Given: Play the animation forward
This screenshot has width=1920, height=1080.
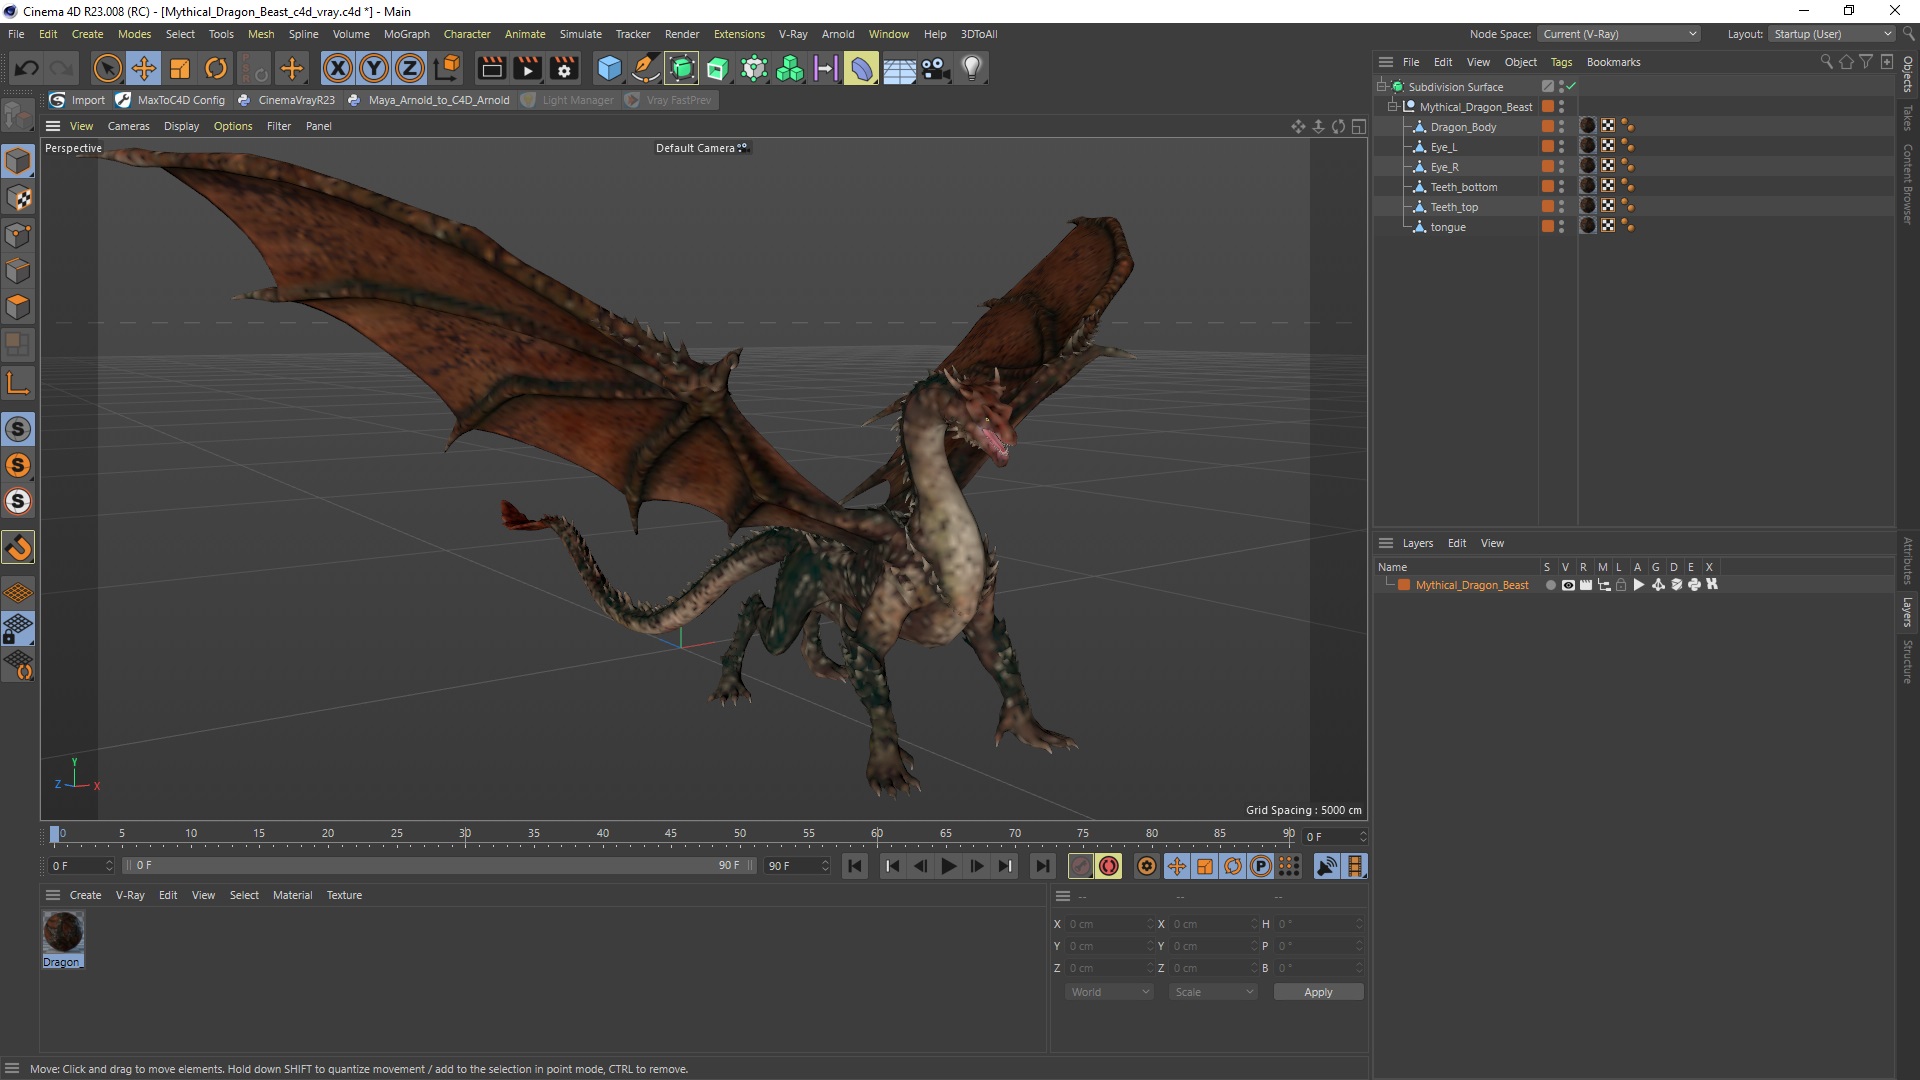Looking at the screenshot, I should [949, 866].
